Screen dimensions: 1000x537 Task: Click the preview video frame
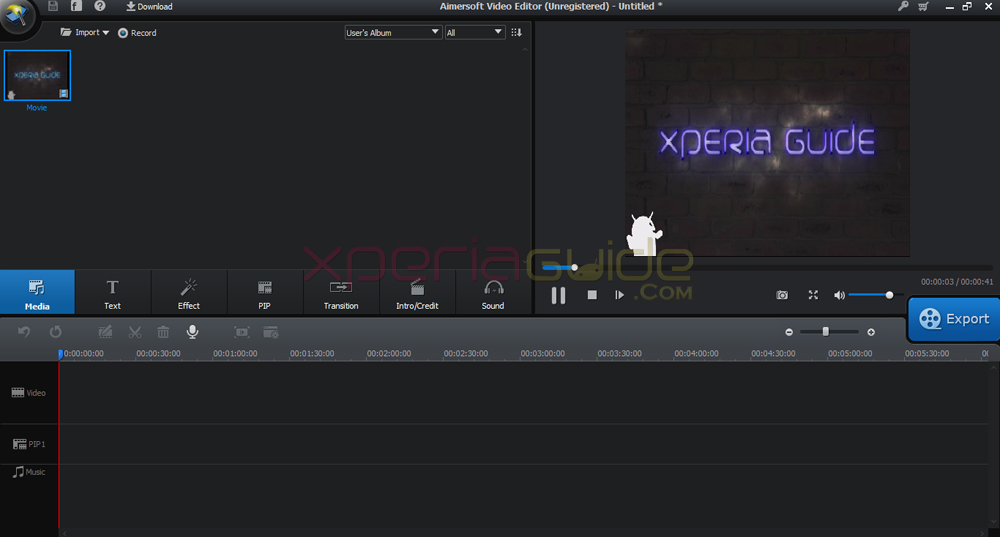pyautogui.click(x=767, y=143)
